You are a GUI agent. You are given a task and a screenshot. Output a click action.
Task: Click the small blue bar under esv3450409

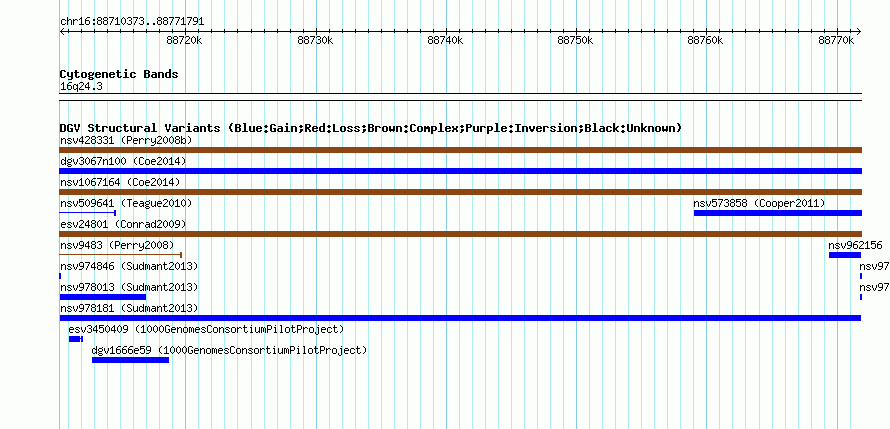coord(75,339)
